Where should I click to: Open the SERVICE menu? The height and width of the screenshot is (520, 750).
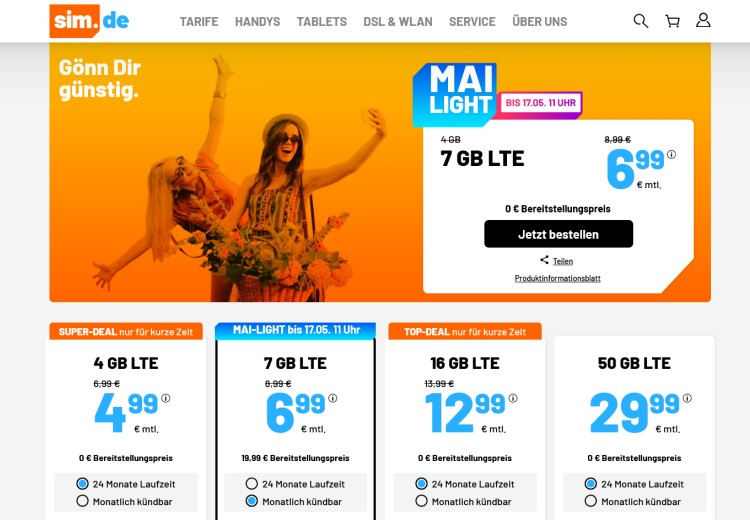click(472, 22)
